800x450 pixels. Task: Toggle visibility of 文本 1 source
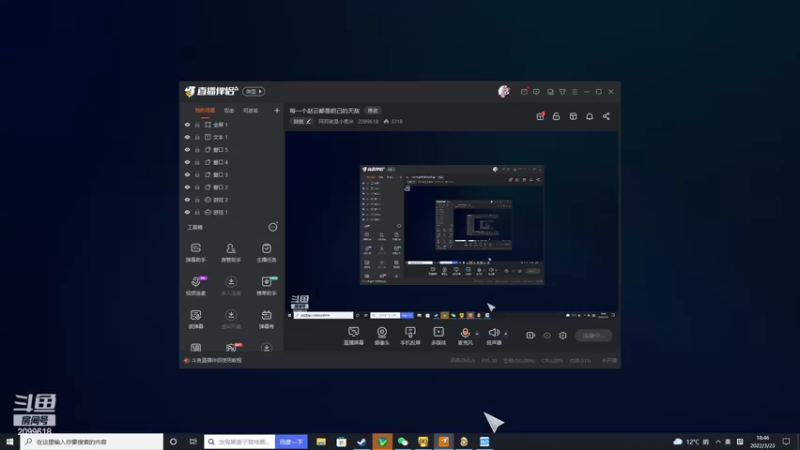coord(187,137)
